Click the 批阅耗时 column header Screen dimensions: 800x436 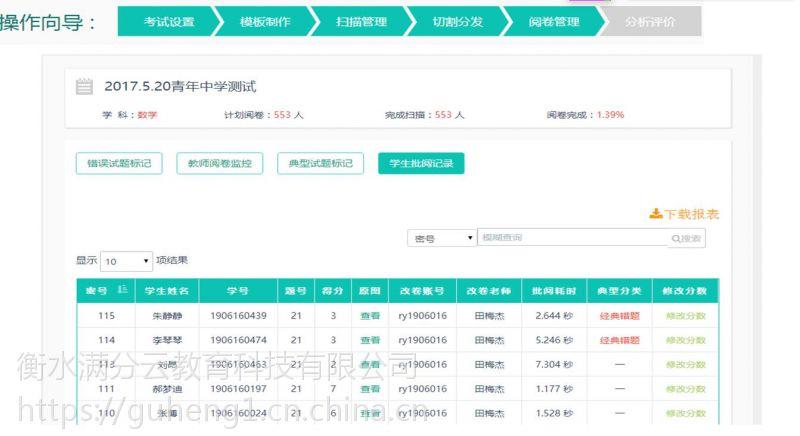pyautogui.click(x=554, y=291)
